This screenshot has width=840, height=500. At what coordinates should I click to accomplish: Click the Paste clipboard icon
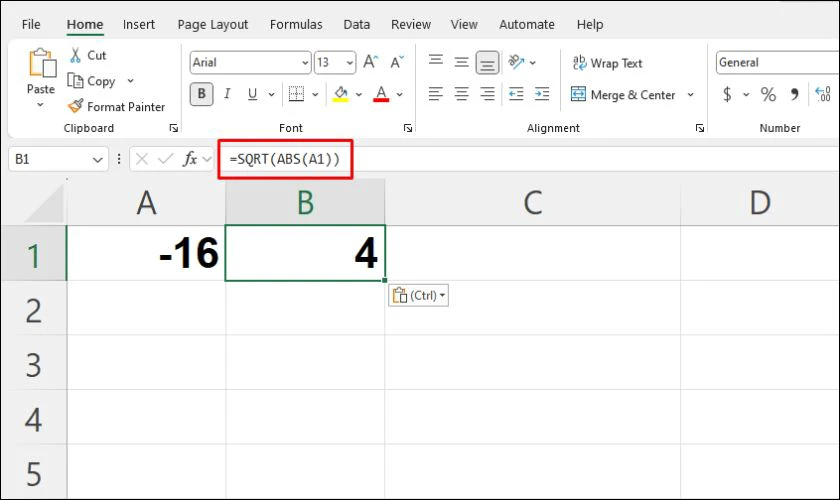point(42,63)
